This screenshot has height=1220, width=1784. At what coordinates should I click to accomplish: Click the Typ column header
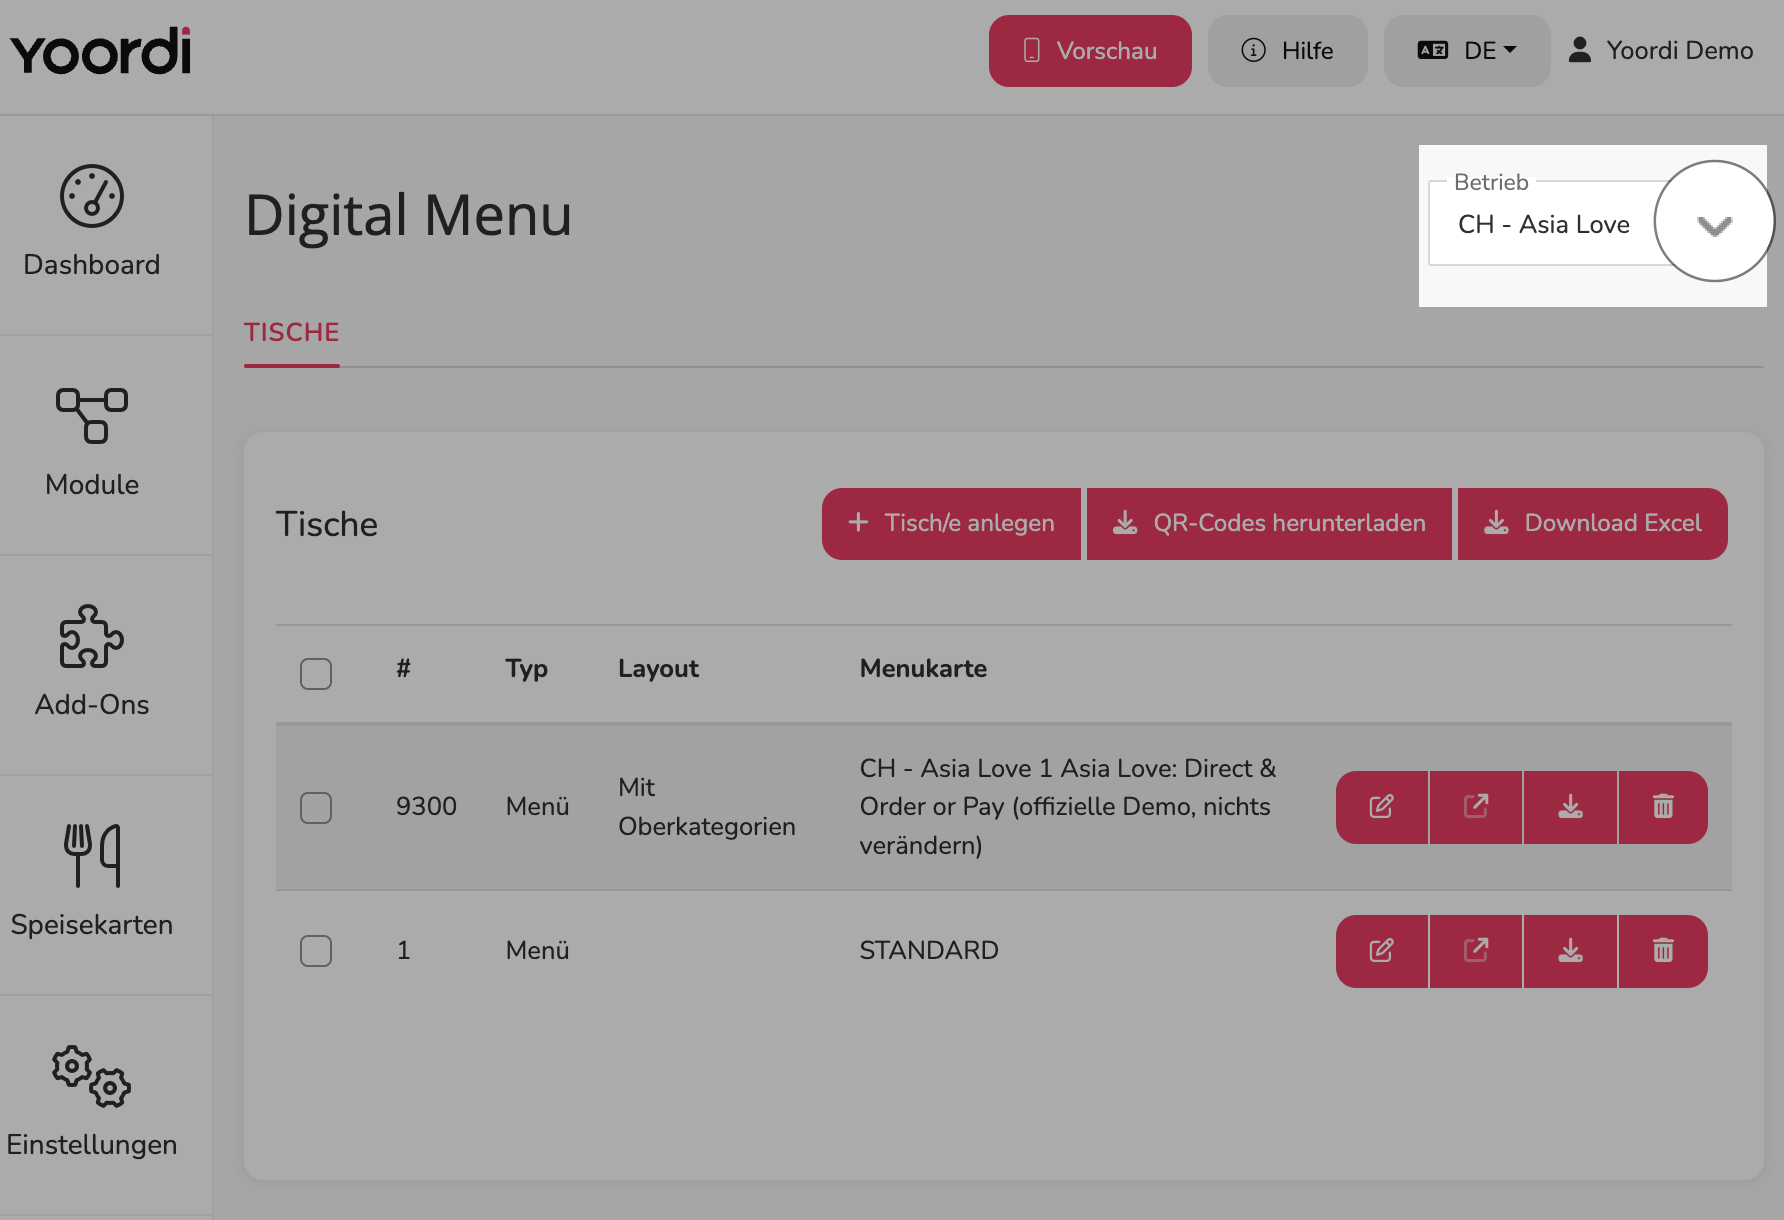coord(526,669)
